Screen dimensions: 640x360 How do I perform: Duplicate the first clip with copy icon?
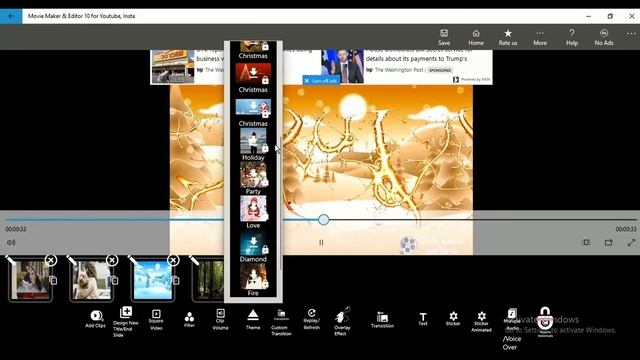(x=53, y=280)
